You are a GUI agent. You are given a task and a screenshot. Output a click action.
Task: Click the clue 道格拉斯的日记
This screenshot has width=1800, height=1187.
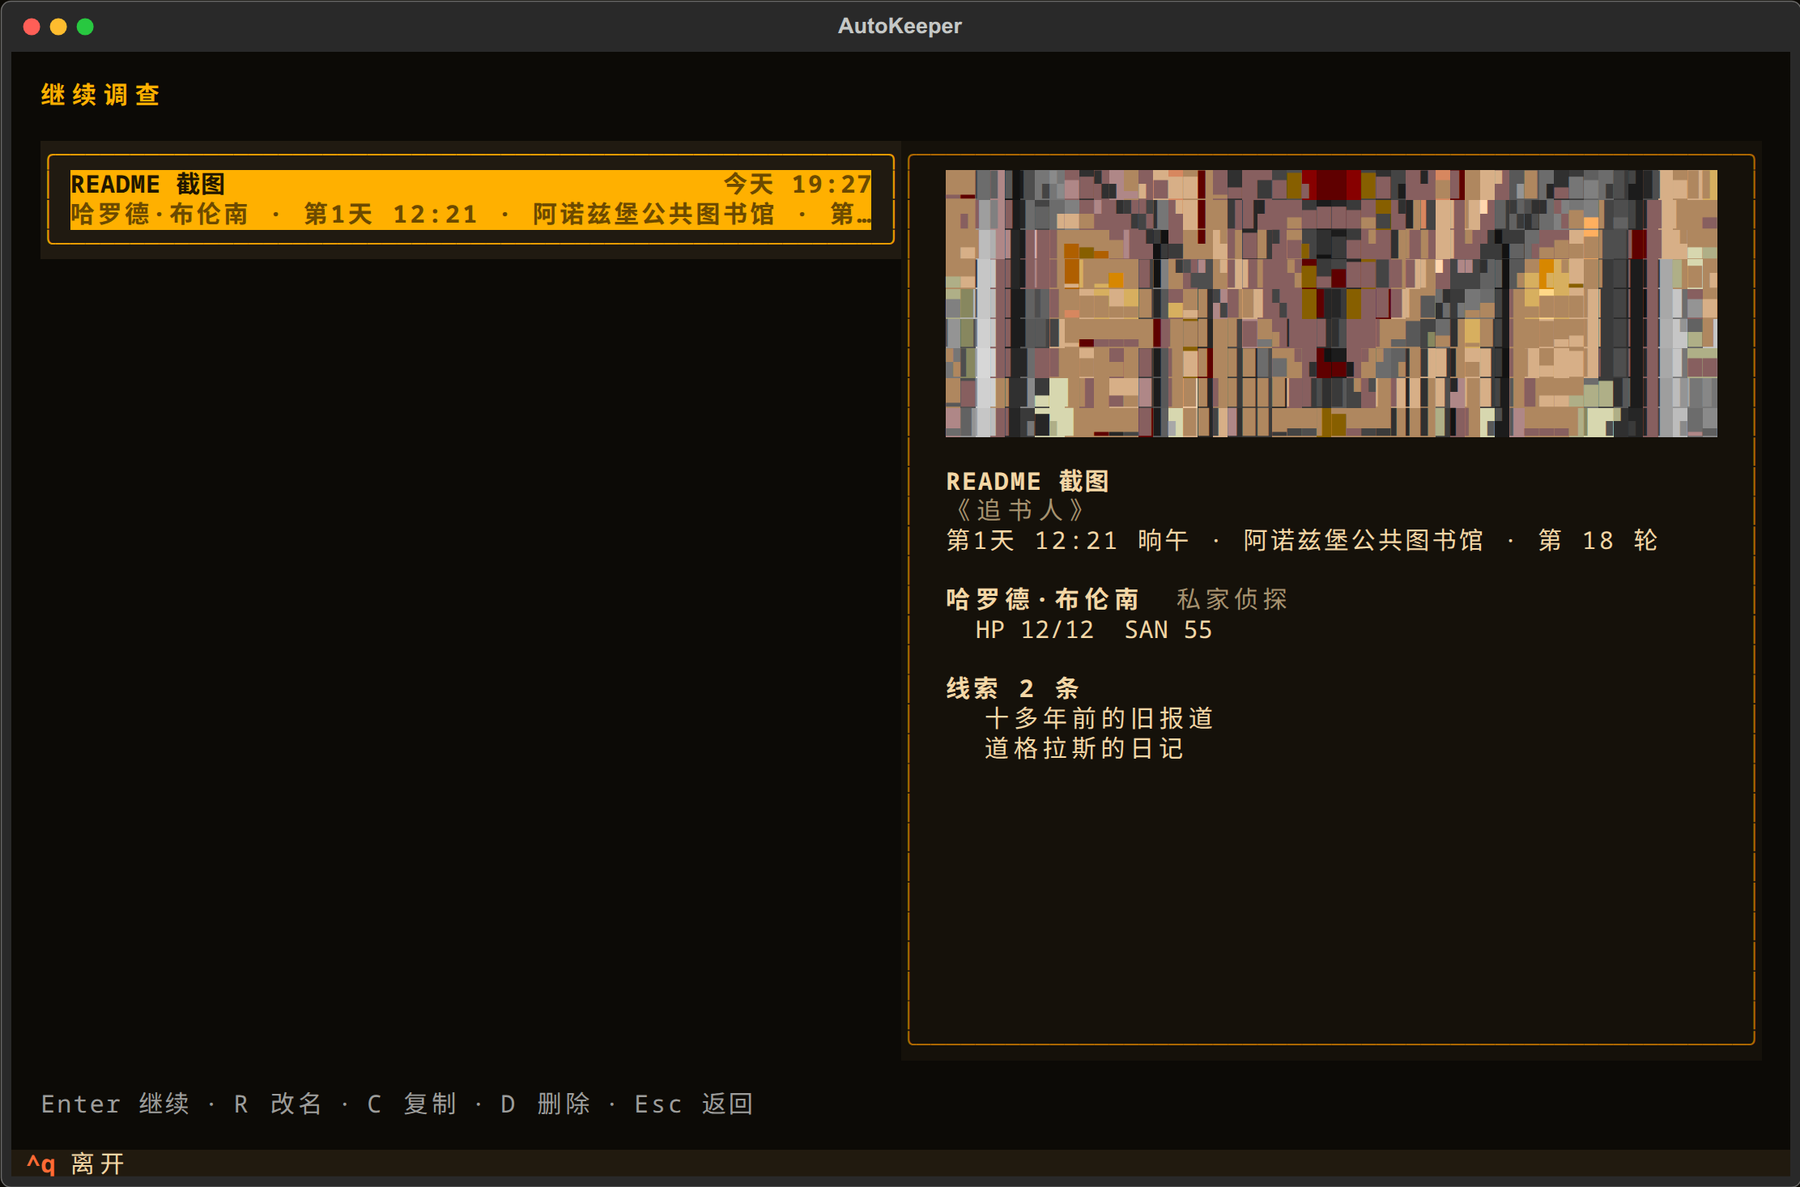click(x=1084, y=749)
